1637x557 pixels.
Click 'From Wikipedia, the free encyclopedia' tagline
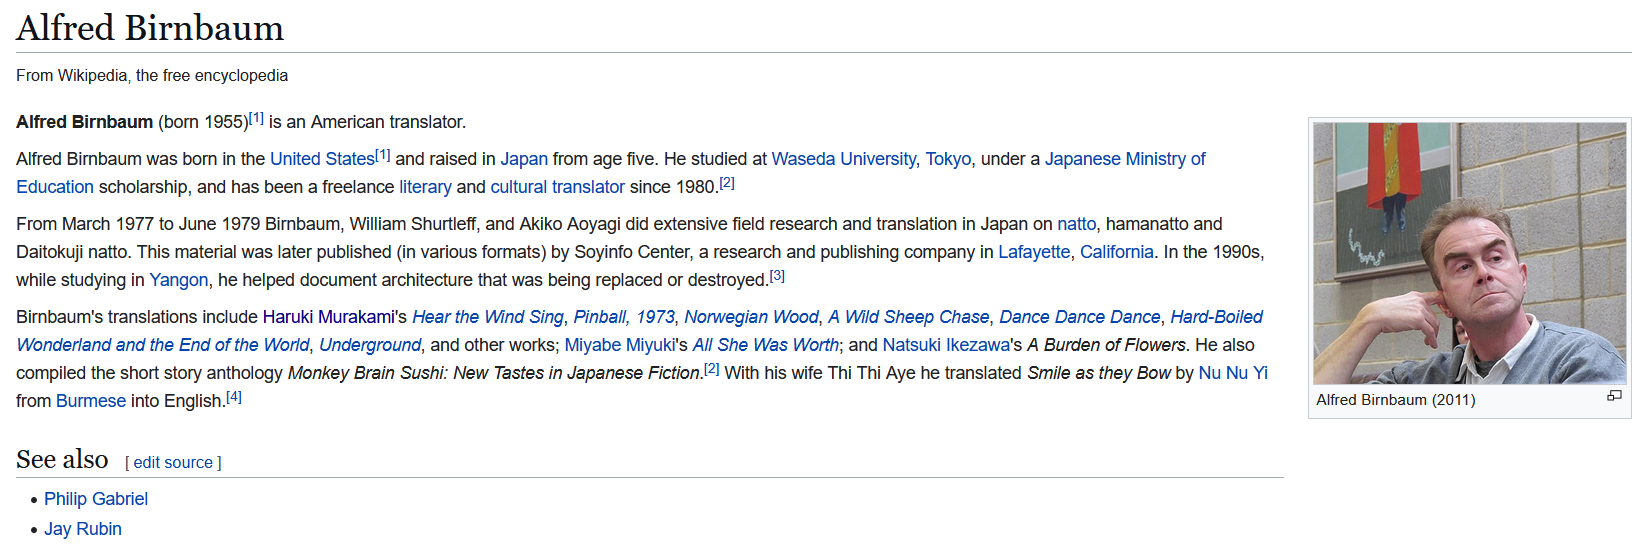tap(152, 76)
